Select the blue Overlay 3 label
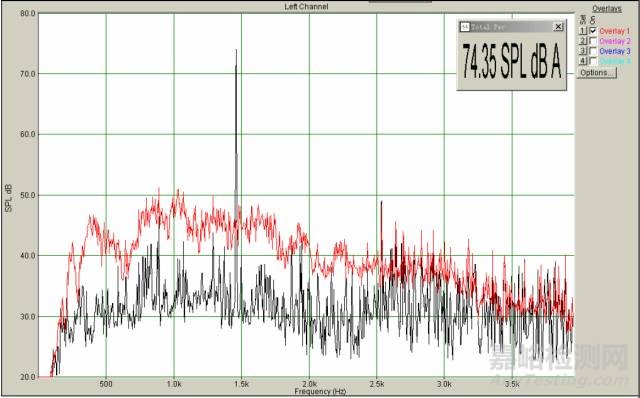This screenshot has height=398, width=640. 615,51
